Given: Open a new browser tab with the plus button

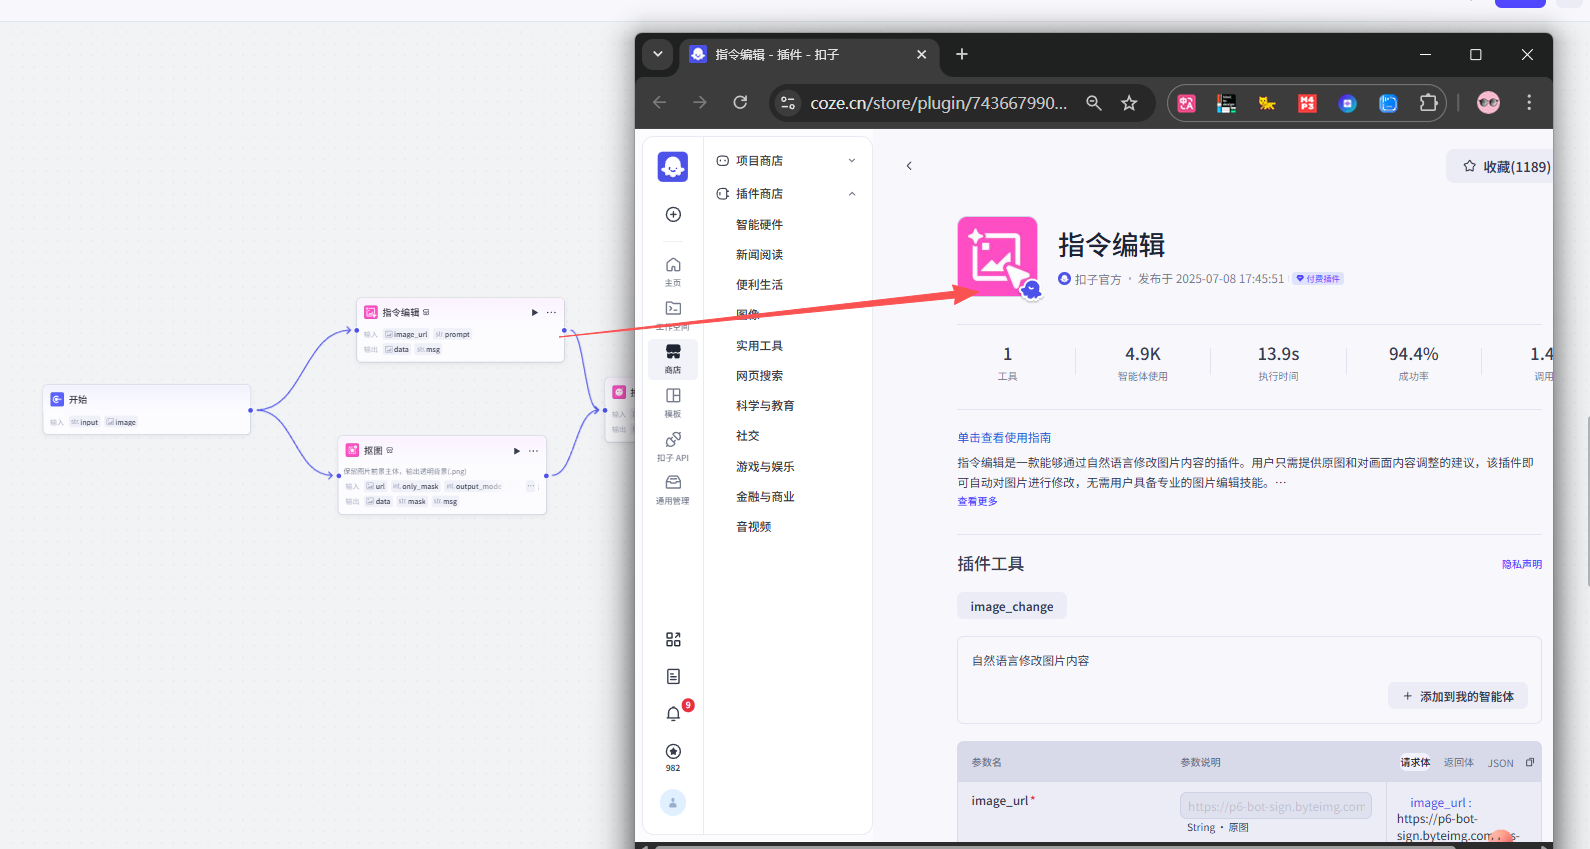Looking at the screenshot, I should pyautogui.click(x=962, y=54).
